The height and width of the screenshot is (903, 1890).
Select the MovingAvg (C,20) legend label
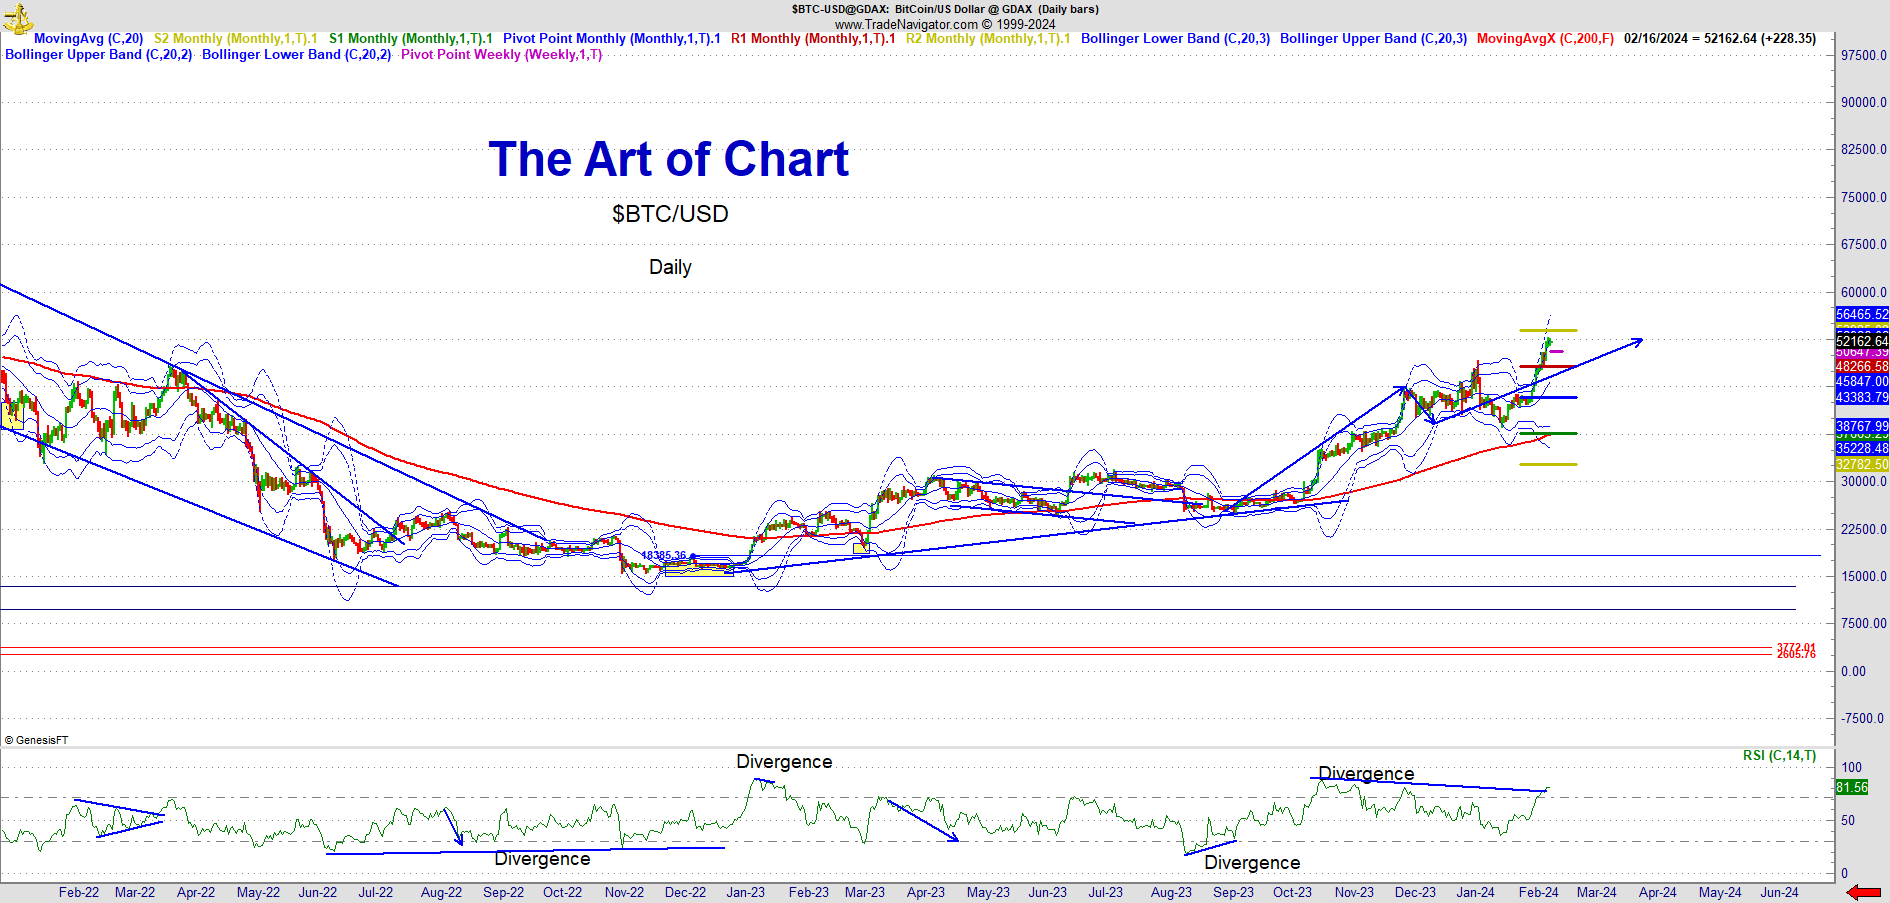(89, 39)
